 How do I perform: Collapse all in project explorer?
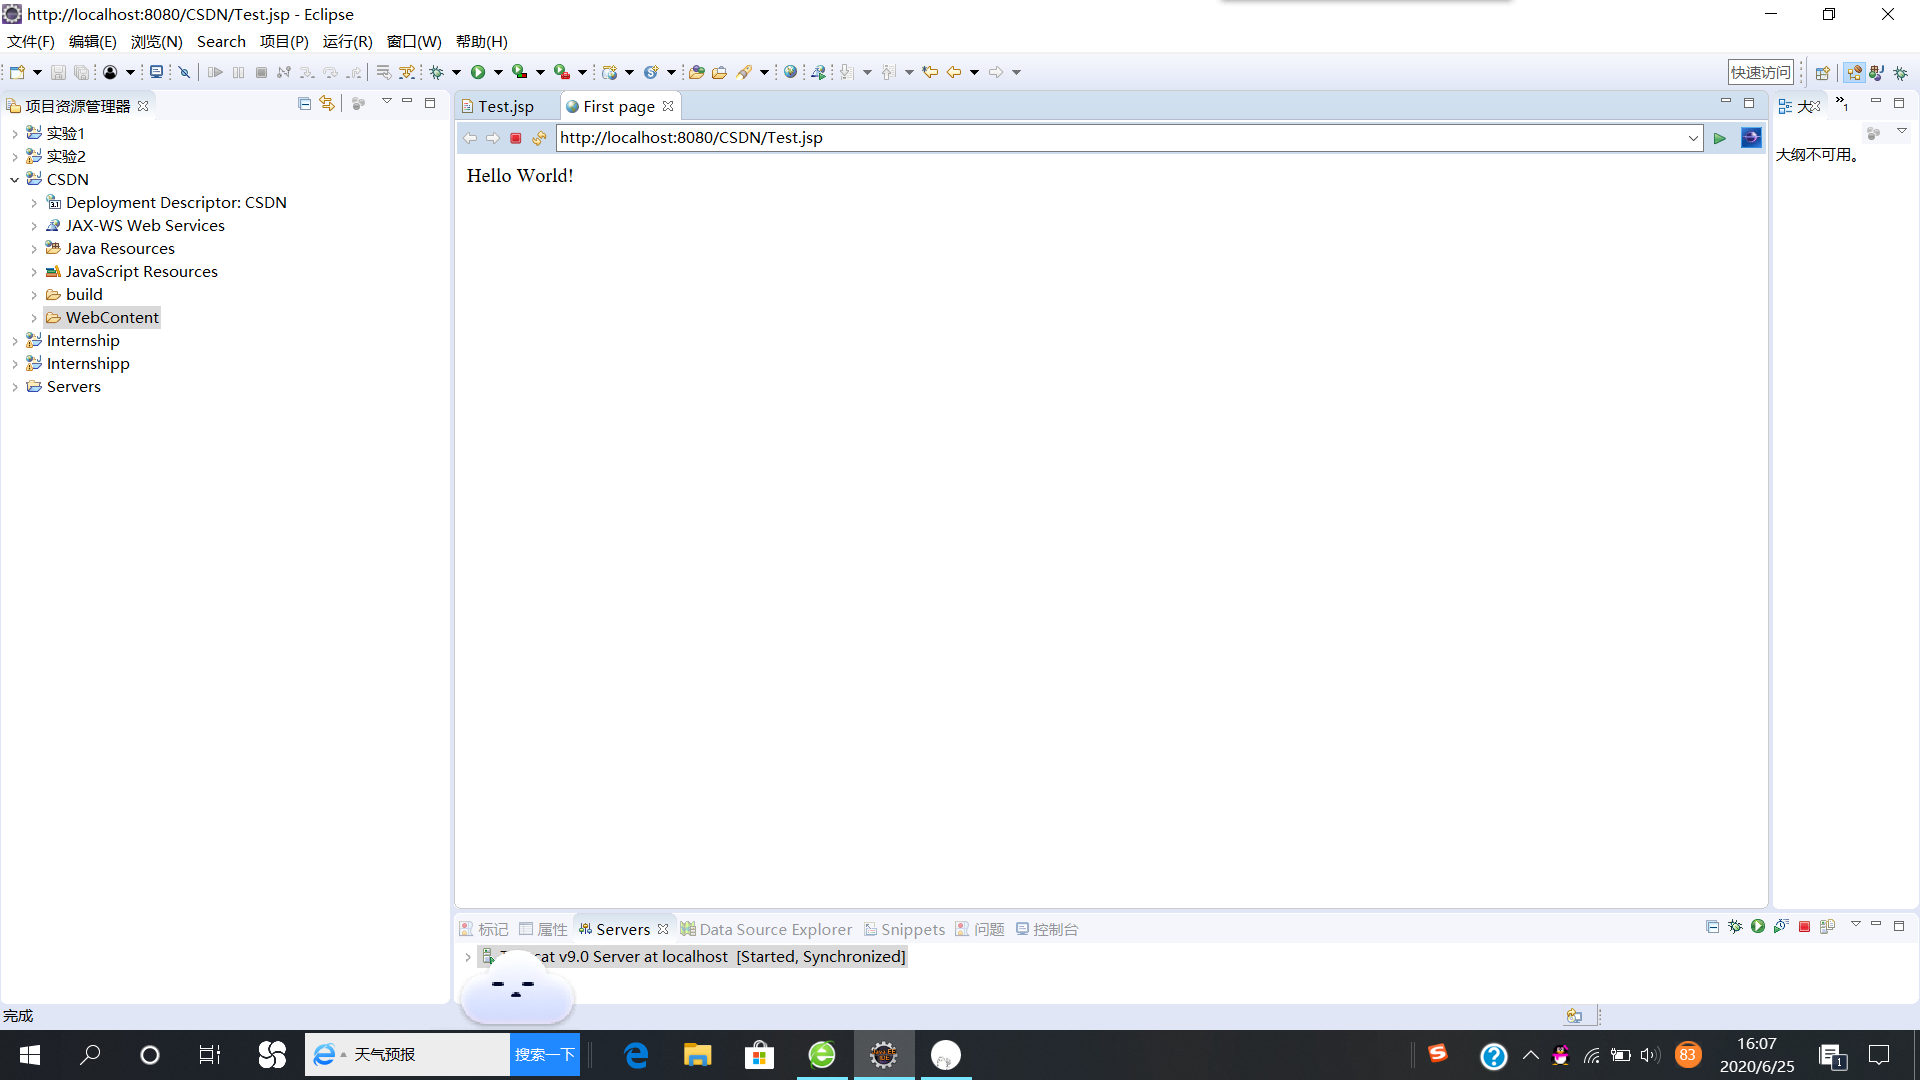tap(304, 103)
